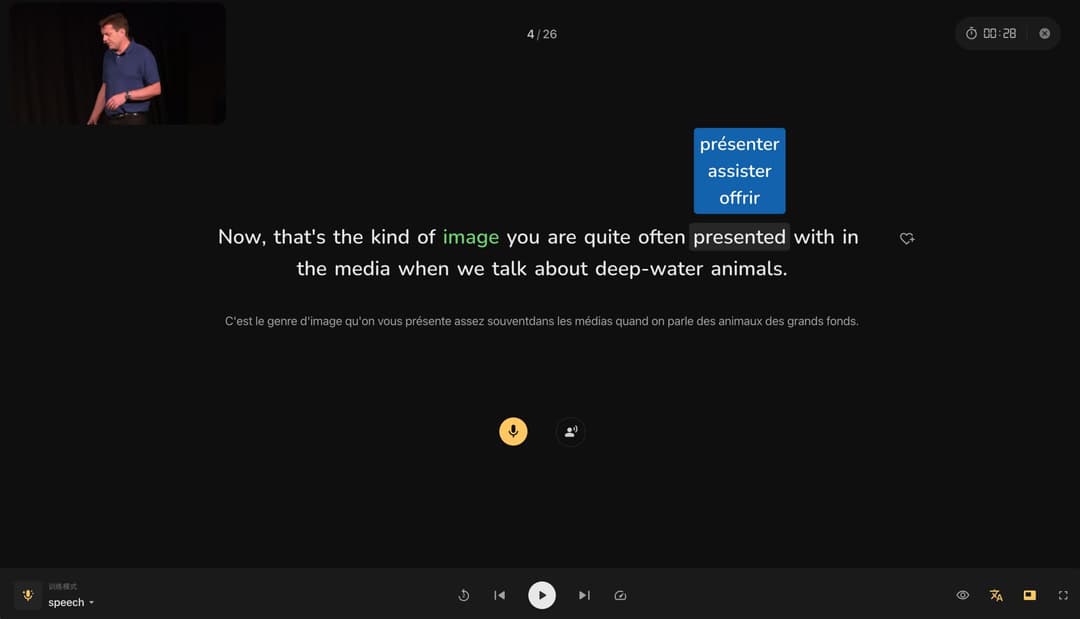Choose 'offrir' from the translation popup
Image resolution: width=1080 pixels, height=619 pixels.
(x=739, y=197)
